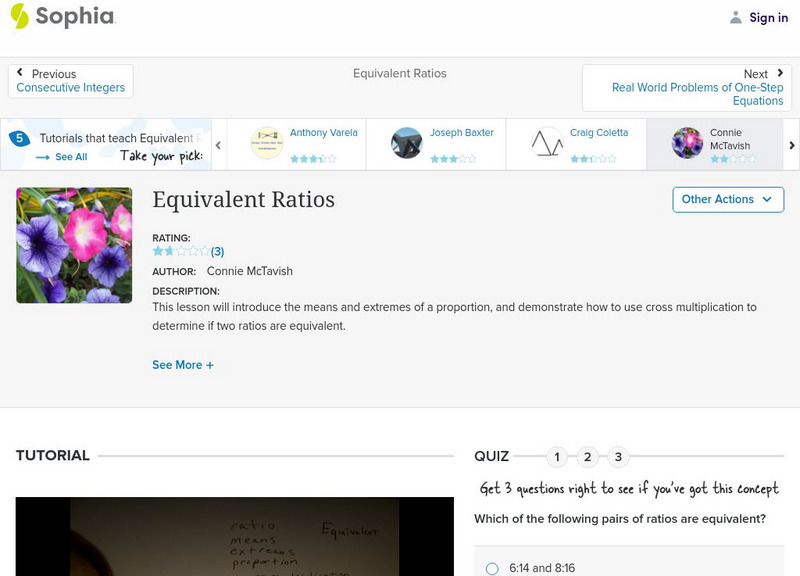This screenshot has width=800, height=576.
Task: Click Joseph Baxter's star rating
Action: click(x=453, y=159)
